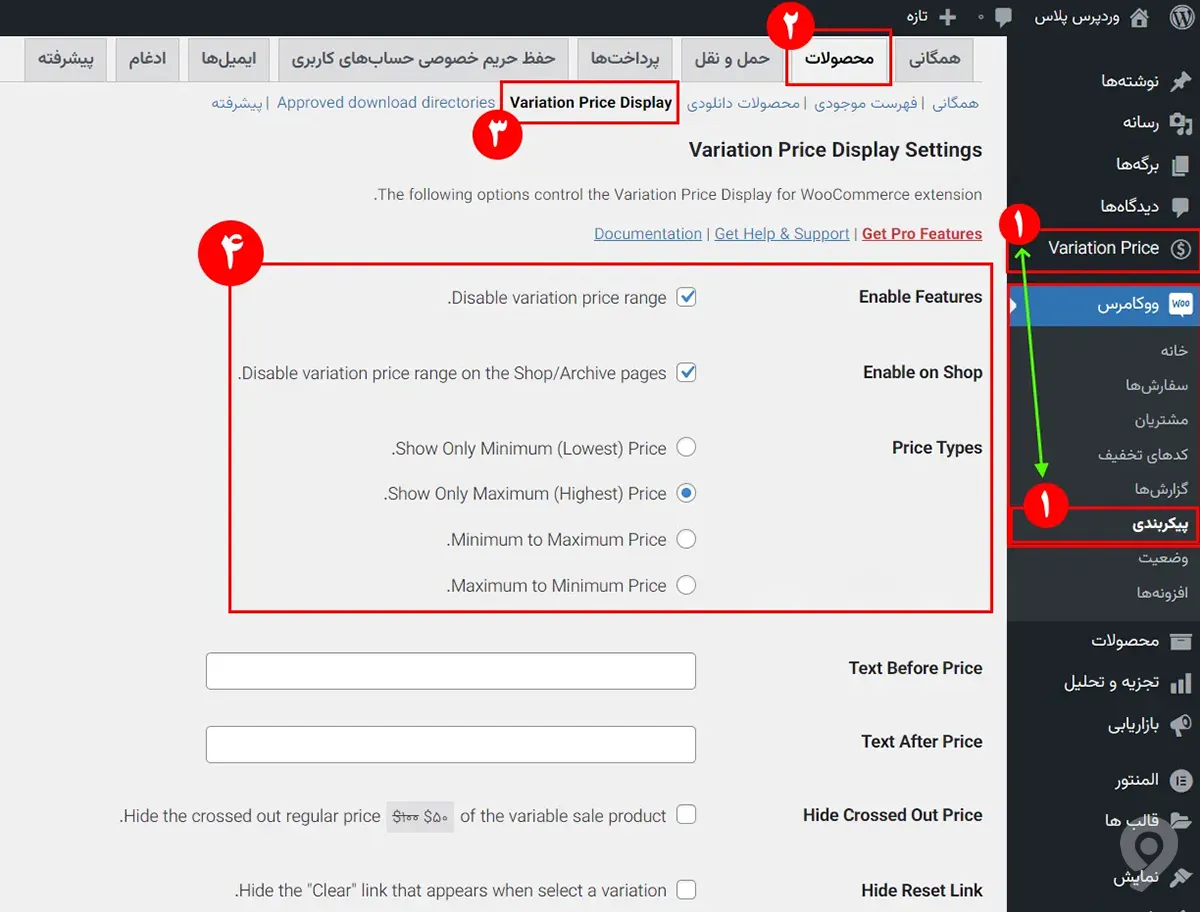Click the WordPress logo in the admin bar
Viewport: 1200px width, 912px height.
(x=1185, y=17)
